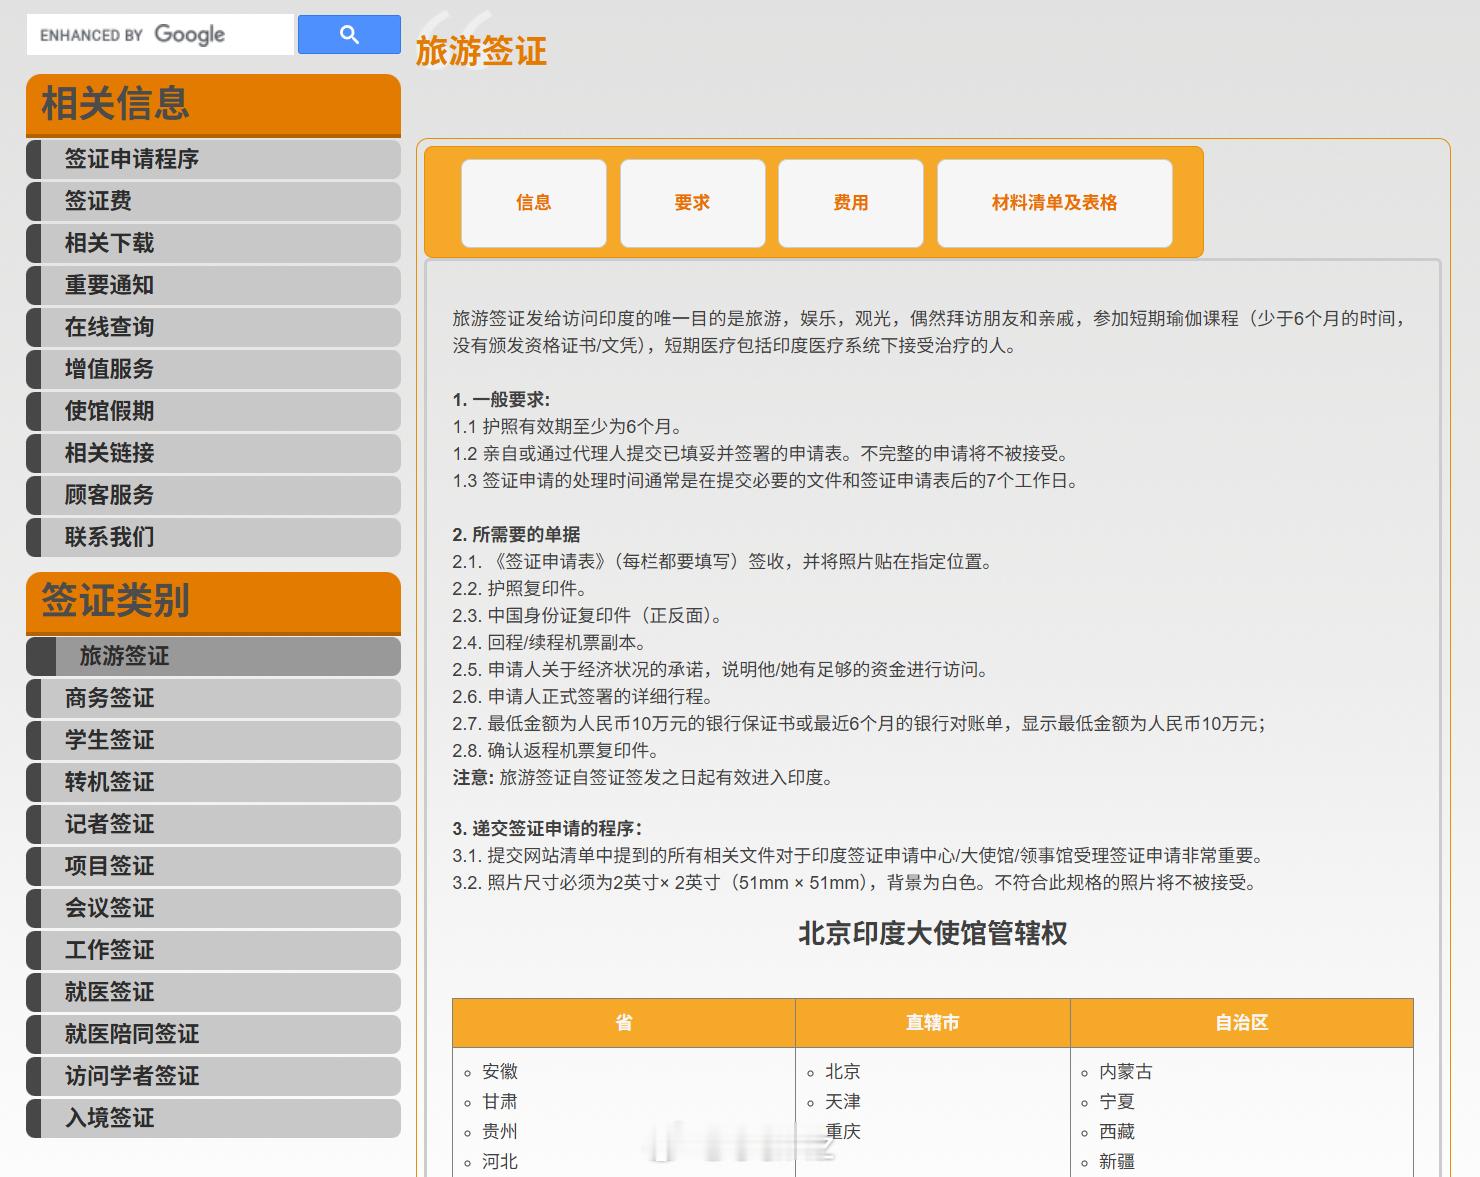The height and width of the screenshot is (1177, 1480).
Task: Go to 联系我们 page
Action: click(x=213, y=537)
